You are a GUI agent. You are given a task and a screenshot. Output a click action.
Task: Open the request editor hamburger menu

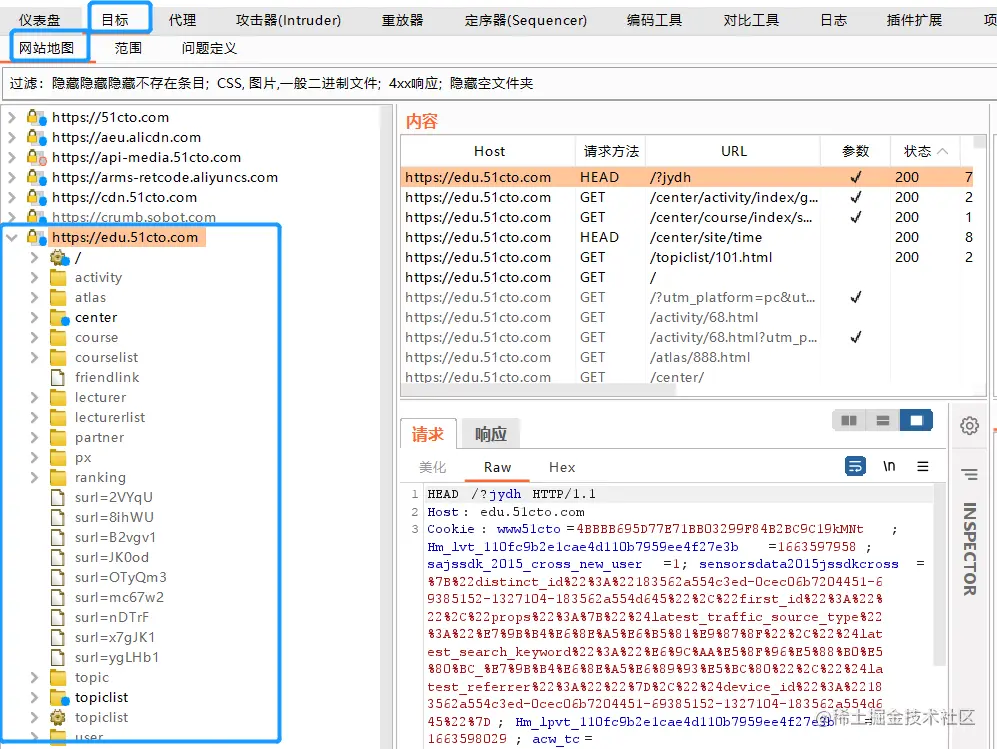[923, 466]
